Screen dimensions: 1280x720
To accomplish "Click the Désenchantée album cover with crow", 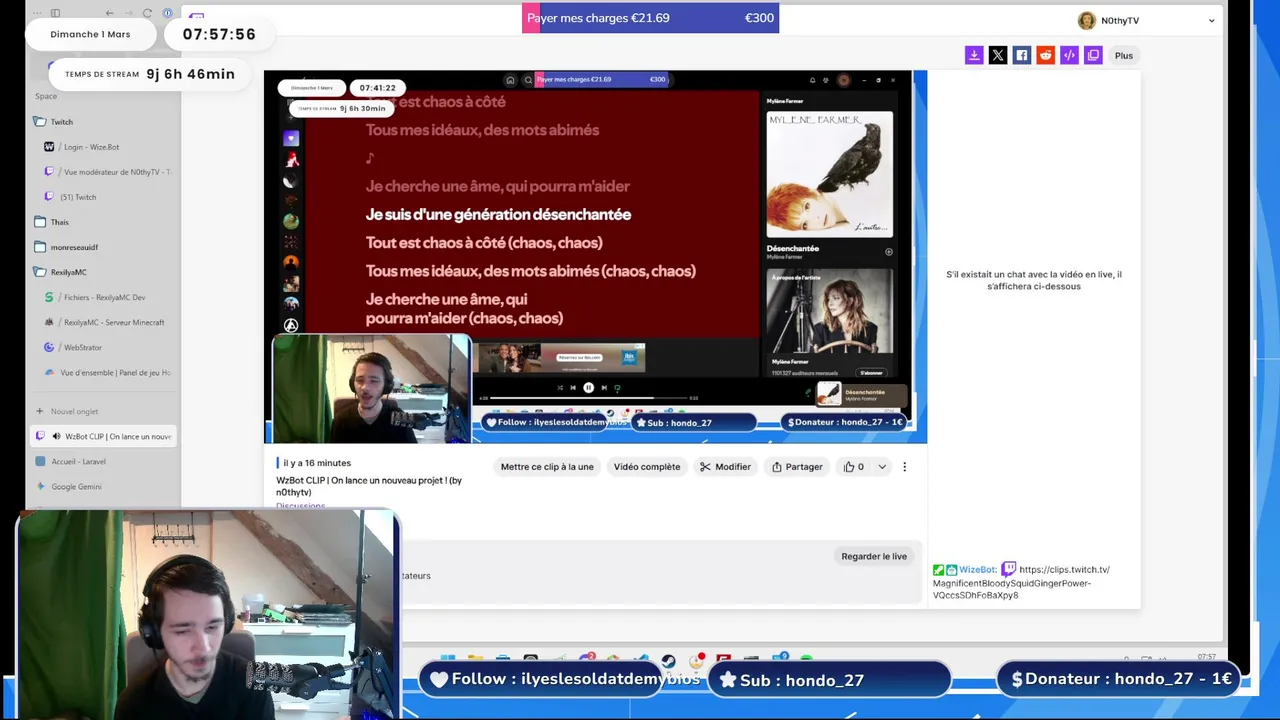I will point(830,174).
